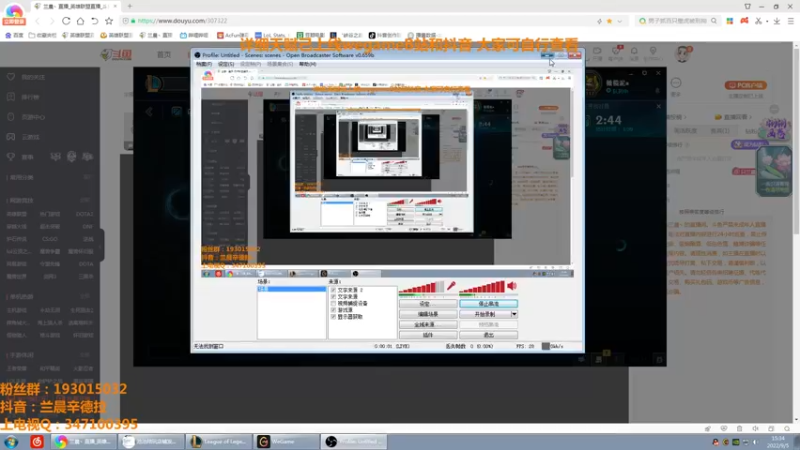Click '开始录制' start recording button
The image size is (800, 450).
[x=485, y=314]
